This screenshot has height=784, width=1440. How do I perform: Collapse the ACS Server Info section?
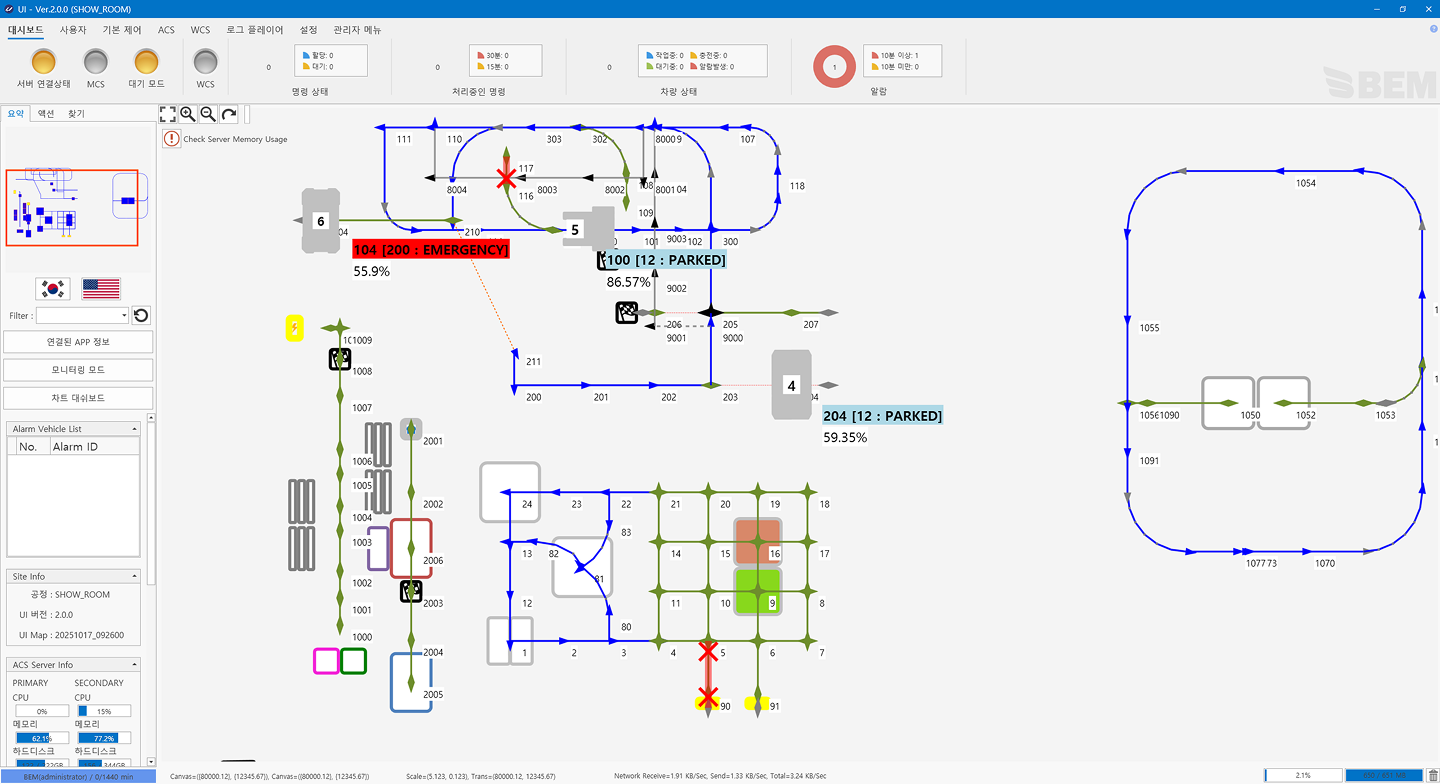point(134,665)
